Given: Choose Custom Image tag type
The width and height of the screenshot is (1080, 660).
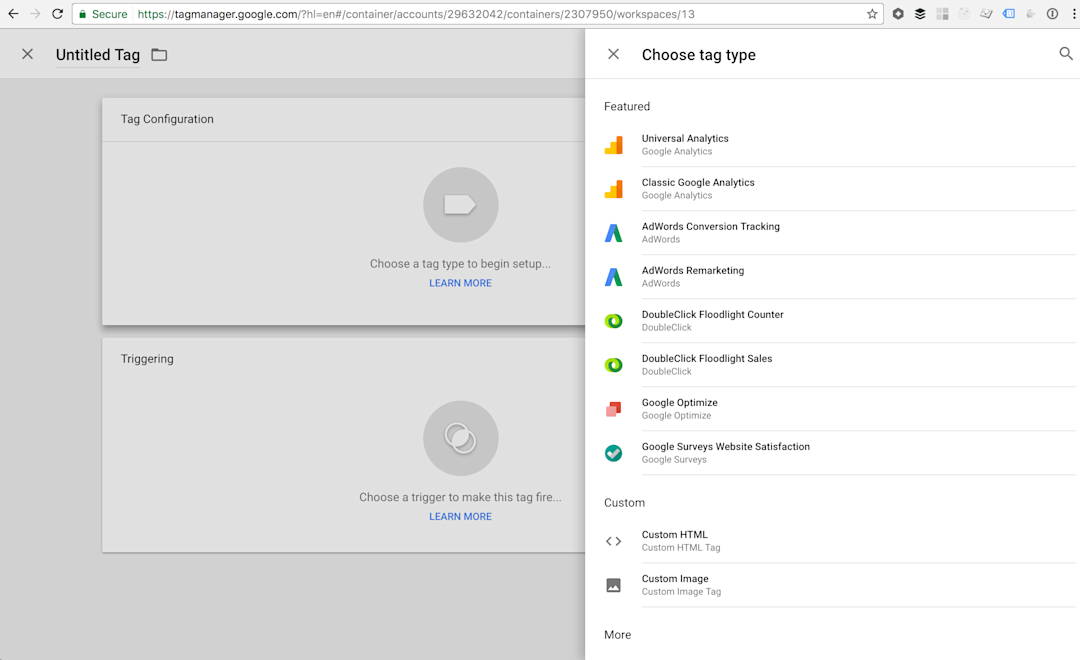Looking at the screenshot, I should pos(840,586).
